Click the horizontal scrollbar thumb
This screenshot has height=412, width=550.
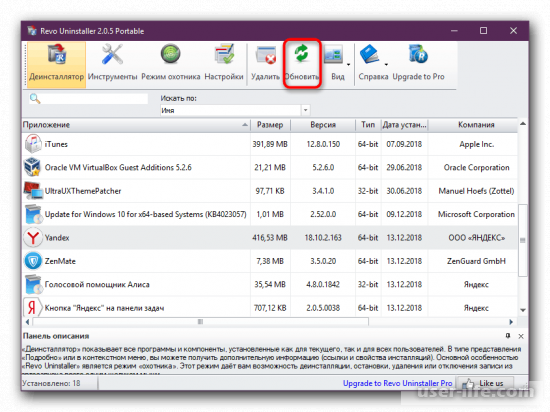click(x=200, y=322)
